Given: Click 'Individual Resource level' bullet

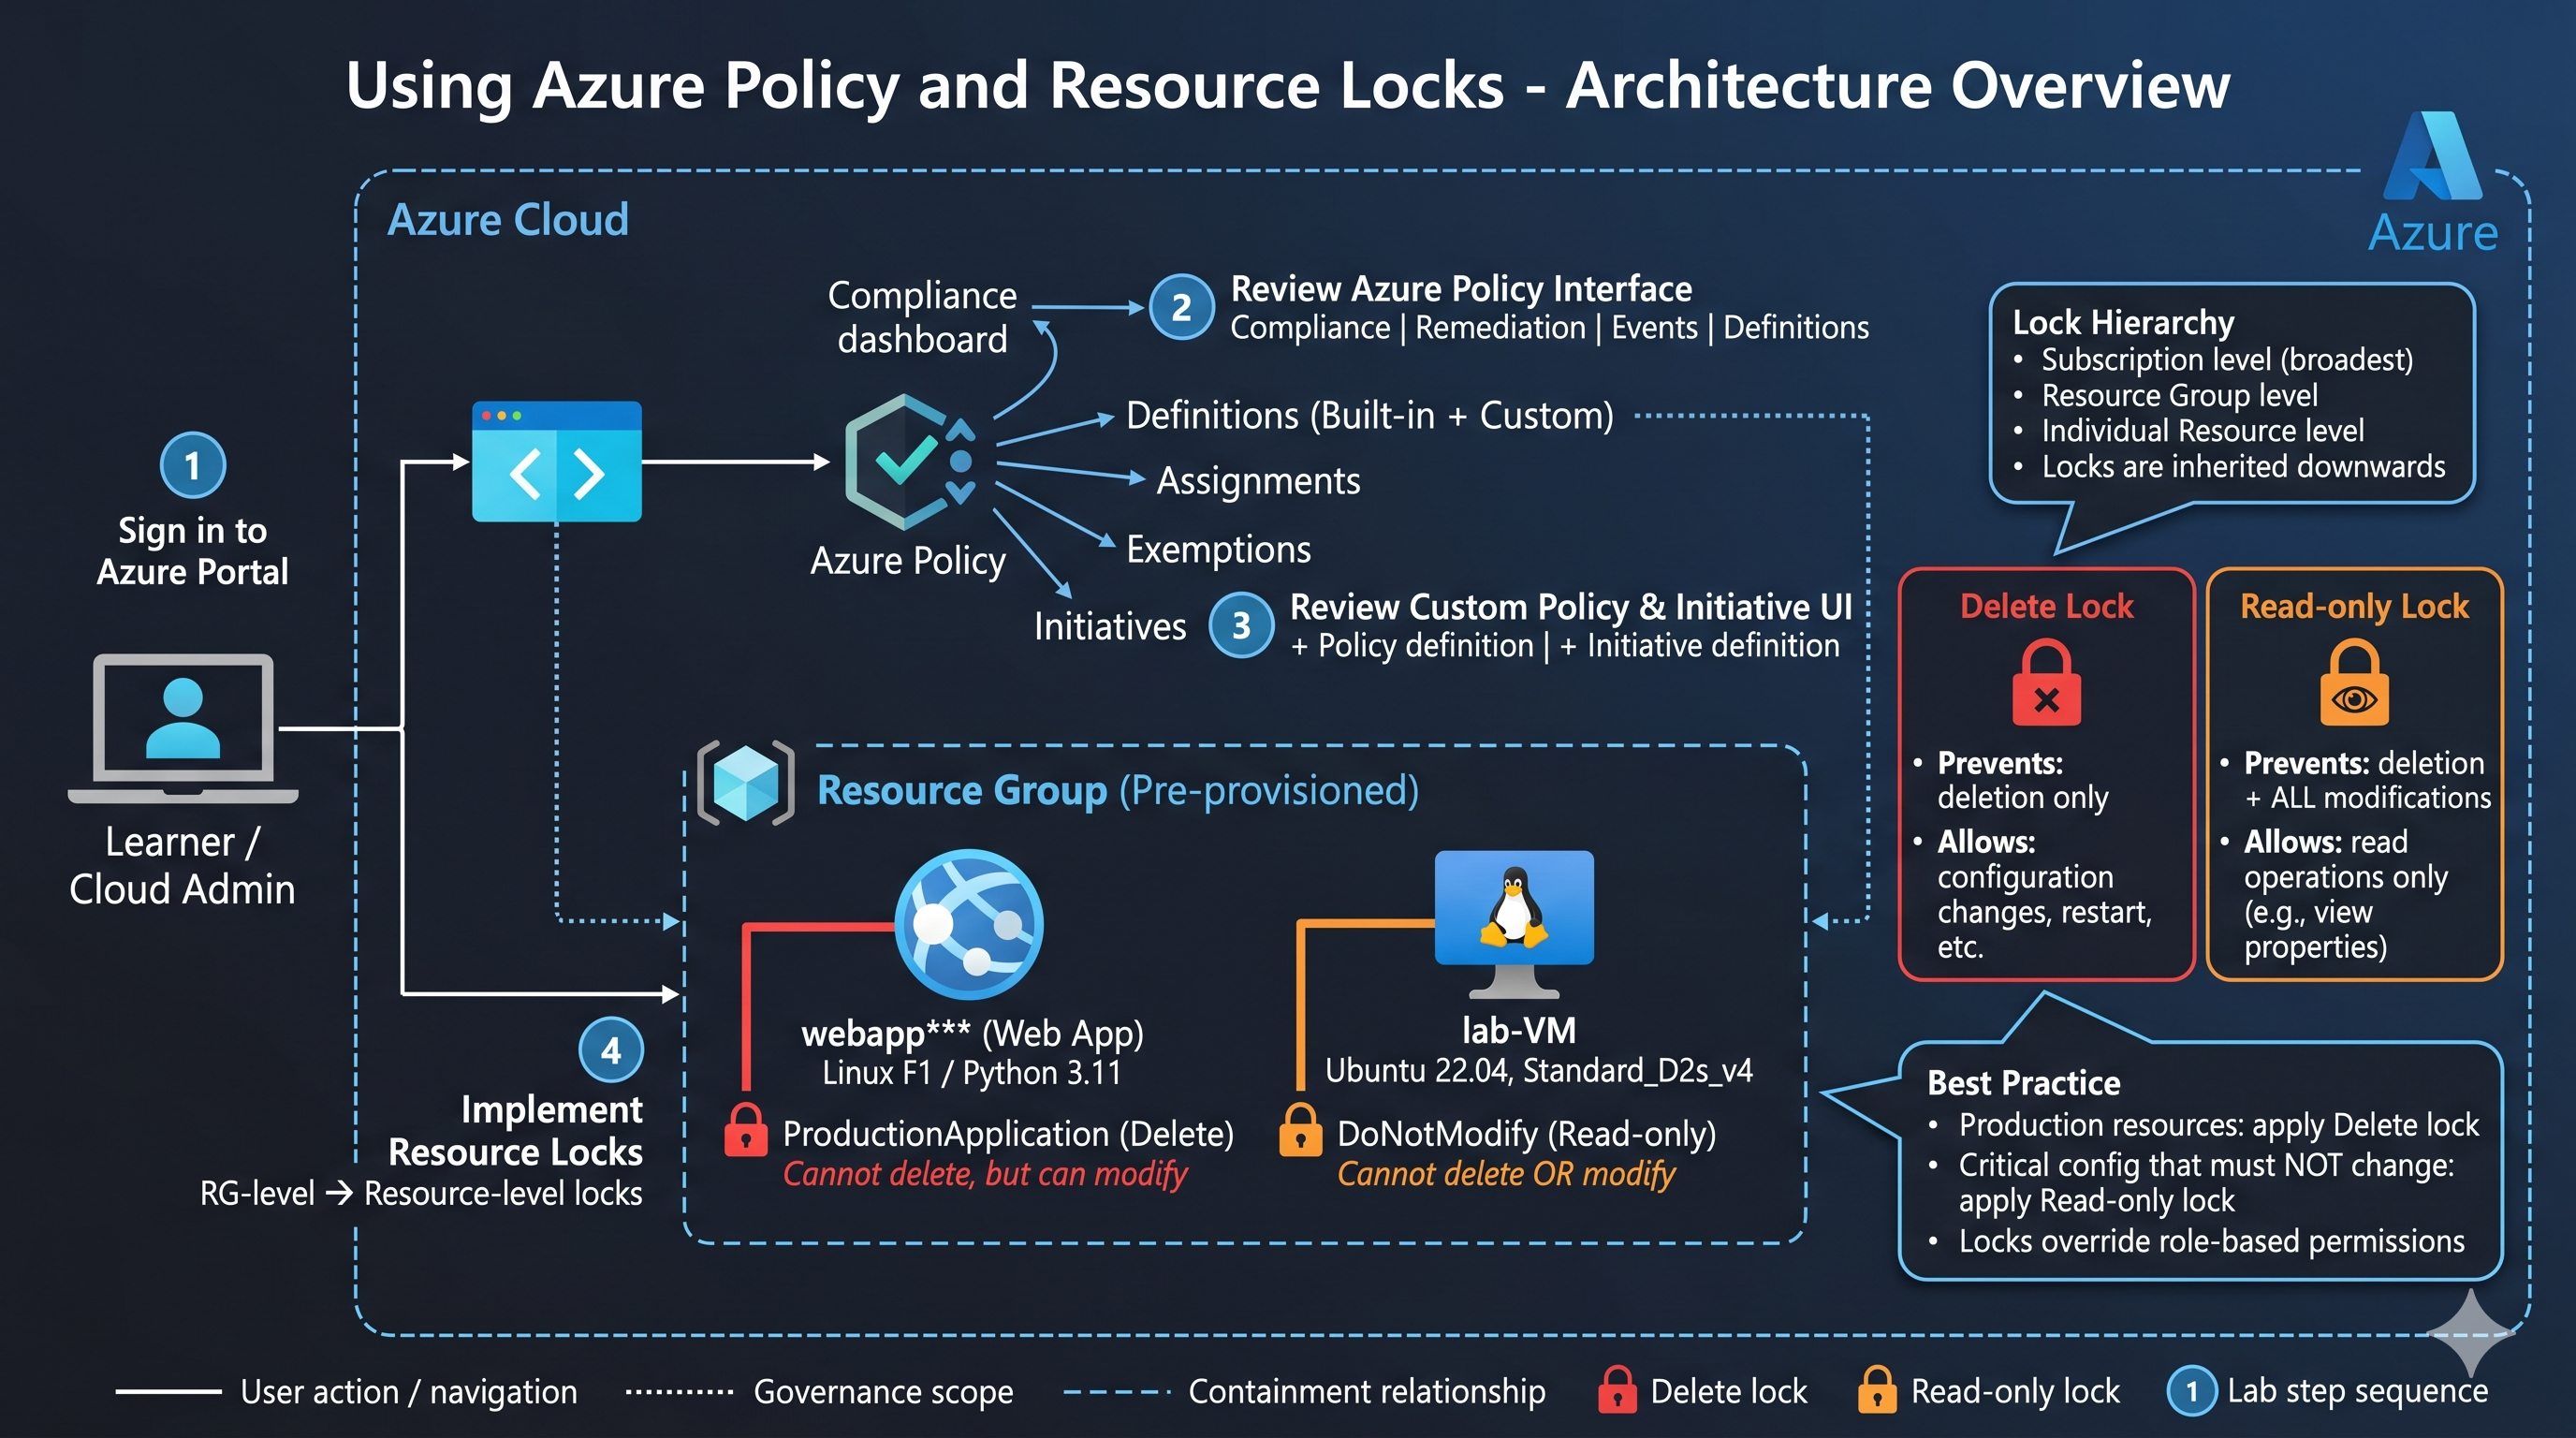Looking at the screenshot, I should (x=2202, y=431).
